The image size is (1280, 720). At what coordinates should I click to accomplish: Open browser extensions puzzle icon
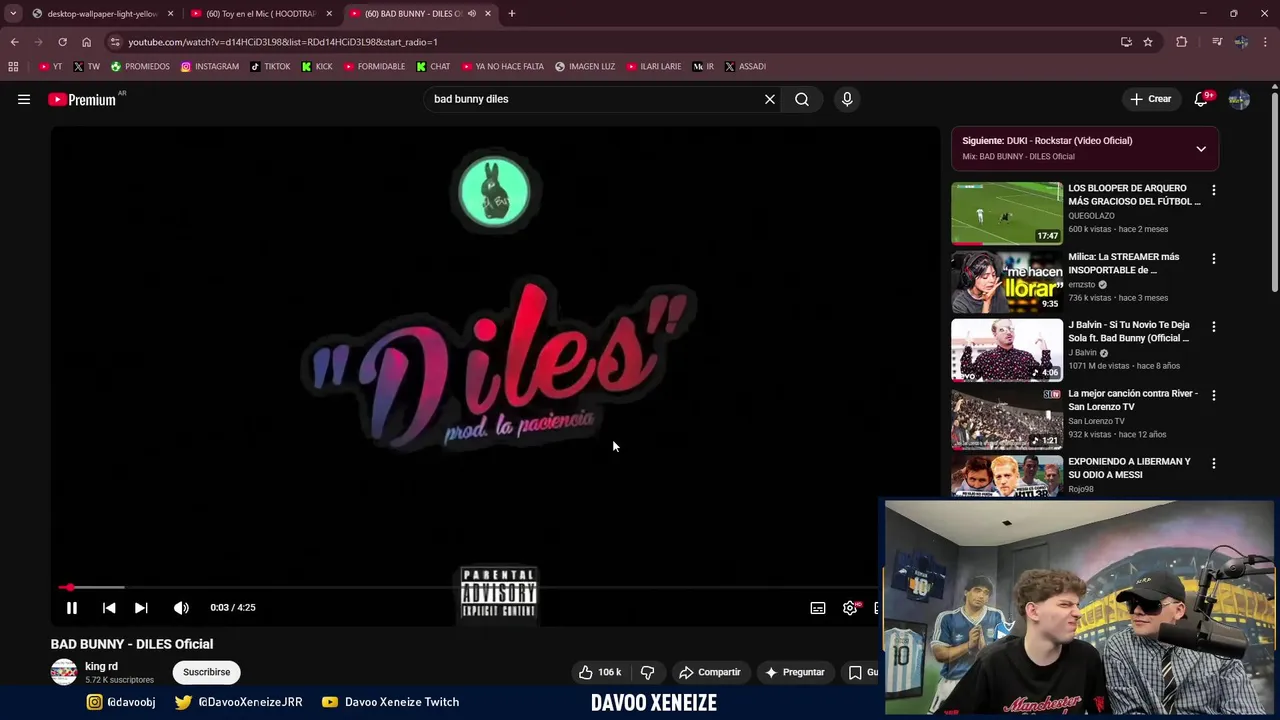[1181, 42]
